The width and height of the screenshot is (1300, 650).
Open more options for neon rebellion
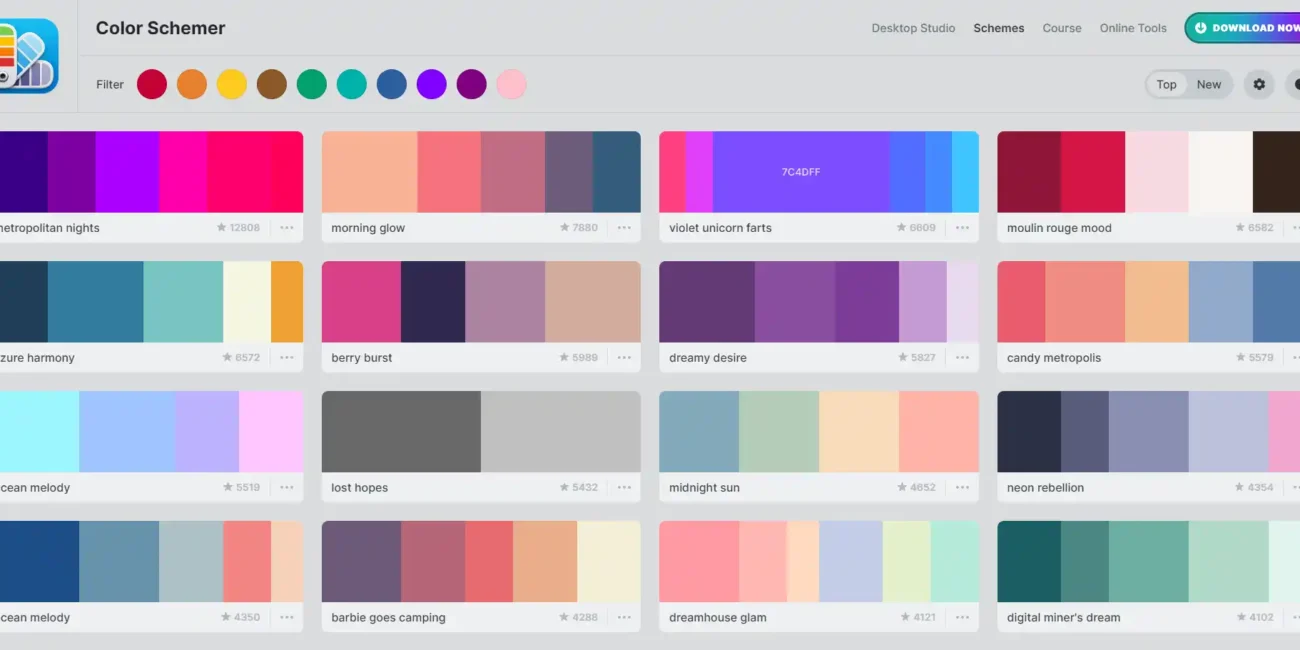click(1294, 488)
